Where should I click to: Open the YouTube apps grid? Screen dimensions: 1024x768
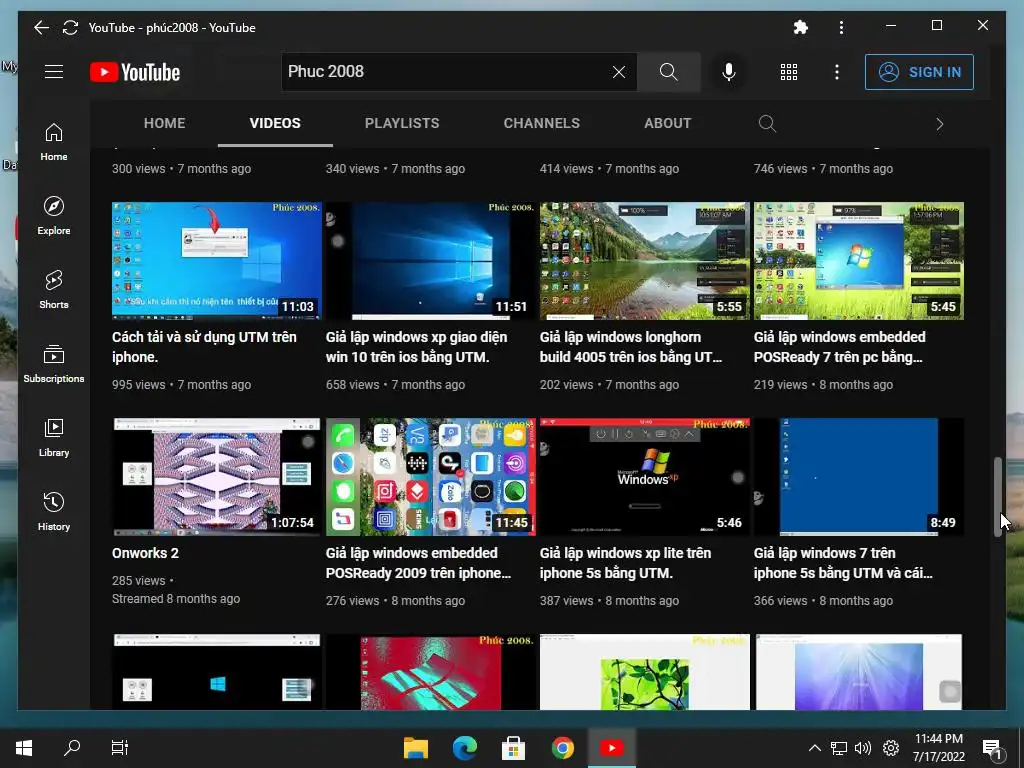pos(789,72)
